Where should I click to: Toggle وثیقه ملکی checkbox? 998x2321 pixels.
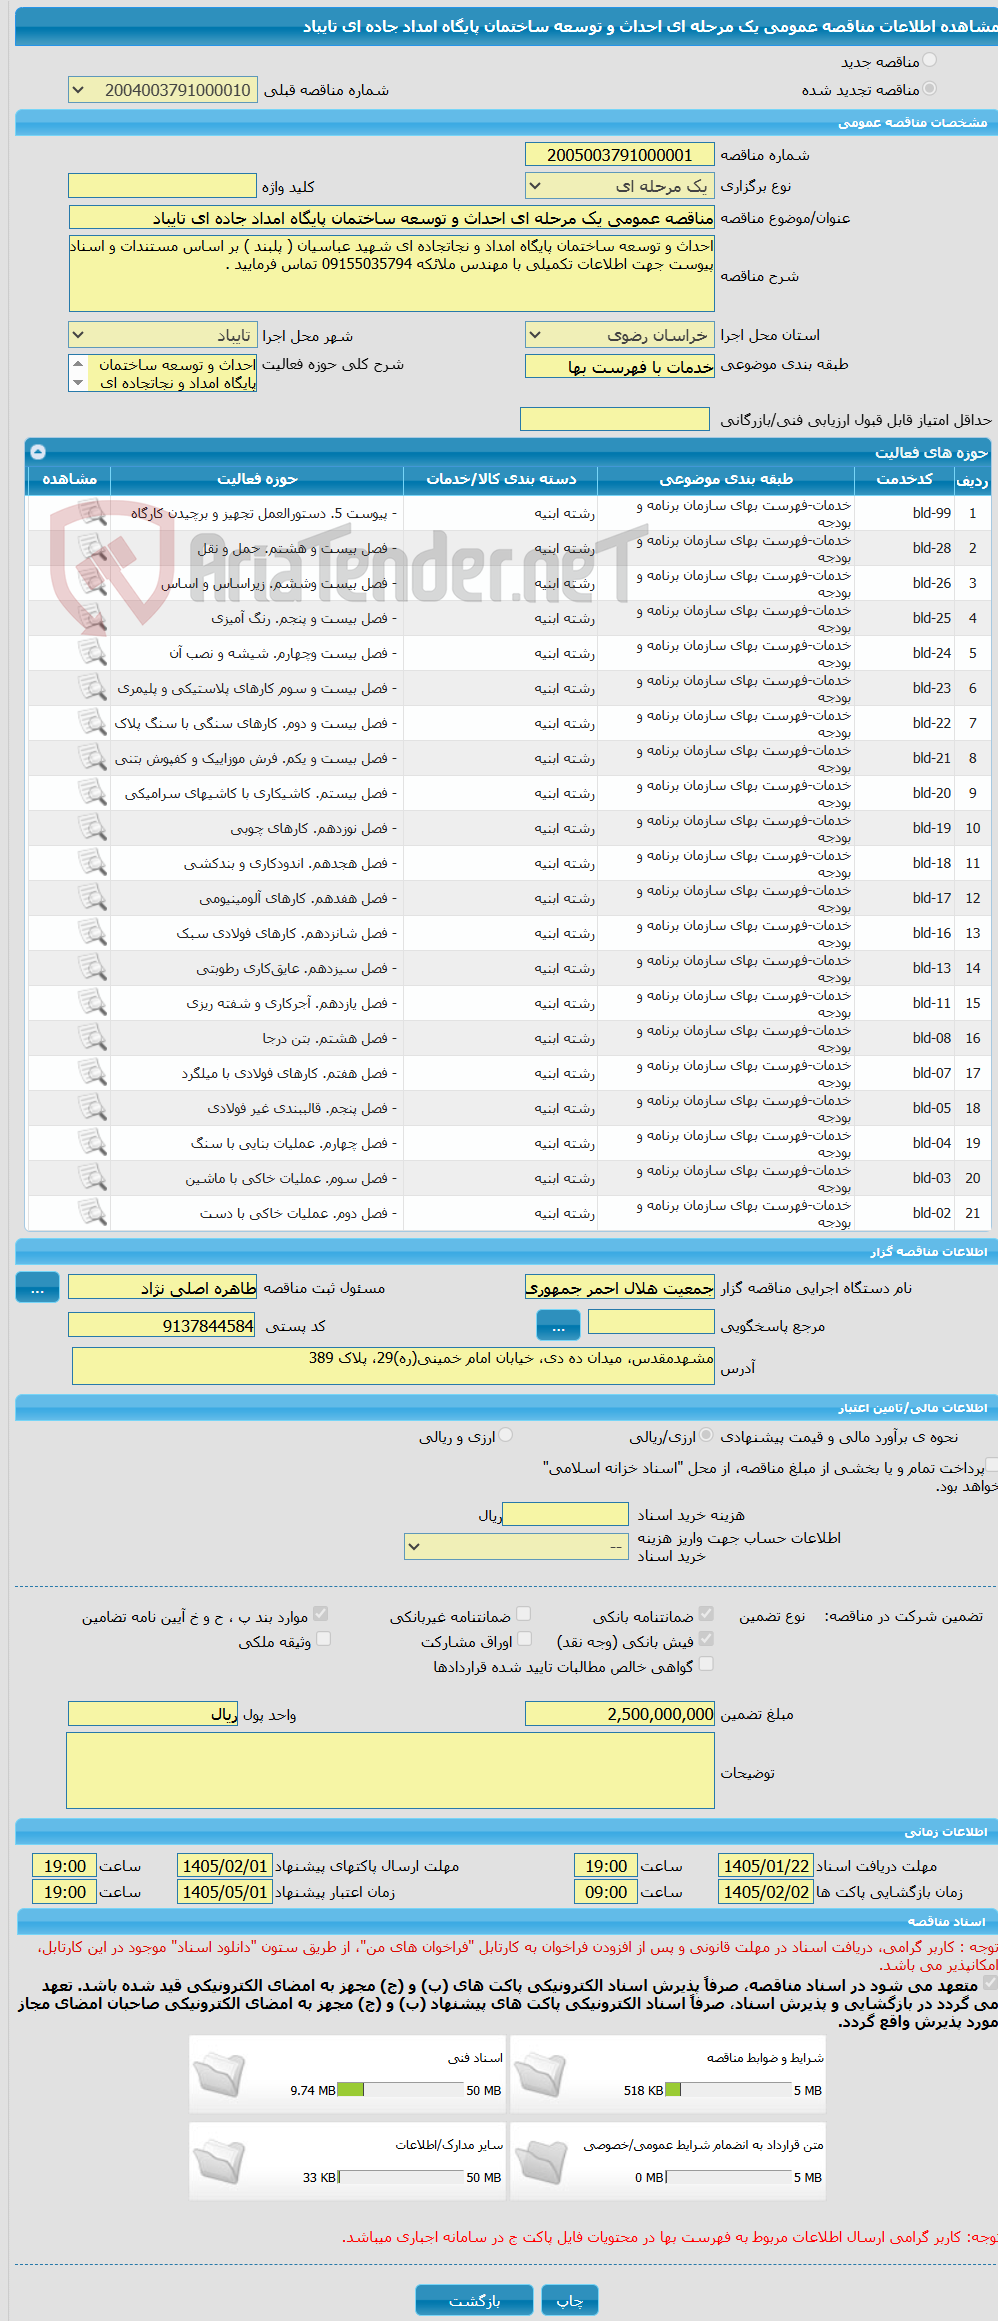pyautogui.click(x=323, y=1639)
